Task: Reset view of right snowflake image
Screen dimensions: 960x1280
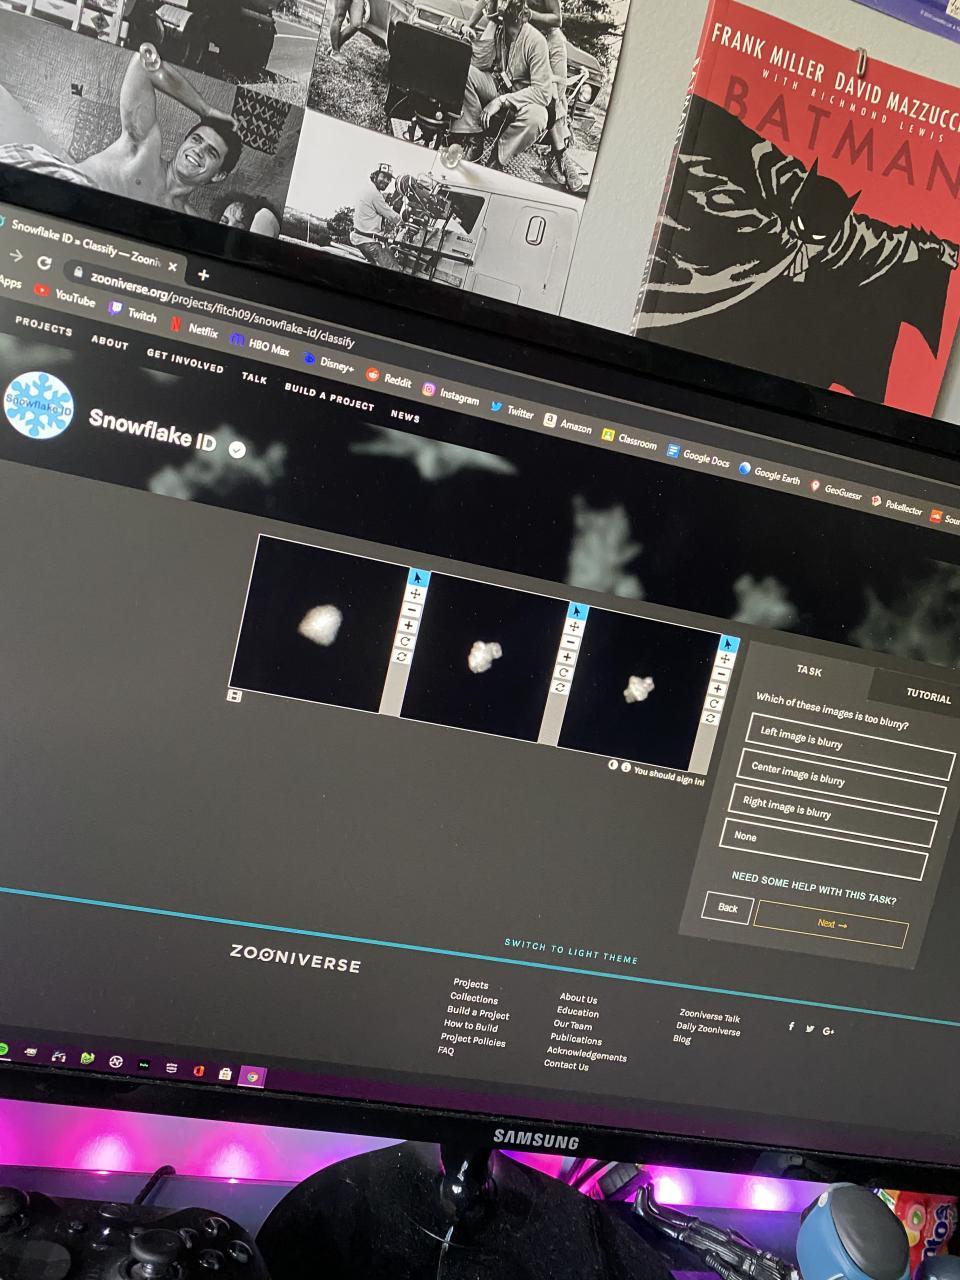Action: (710, 718)
